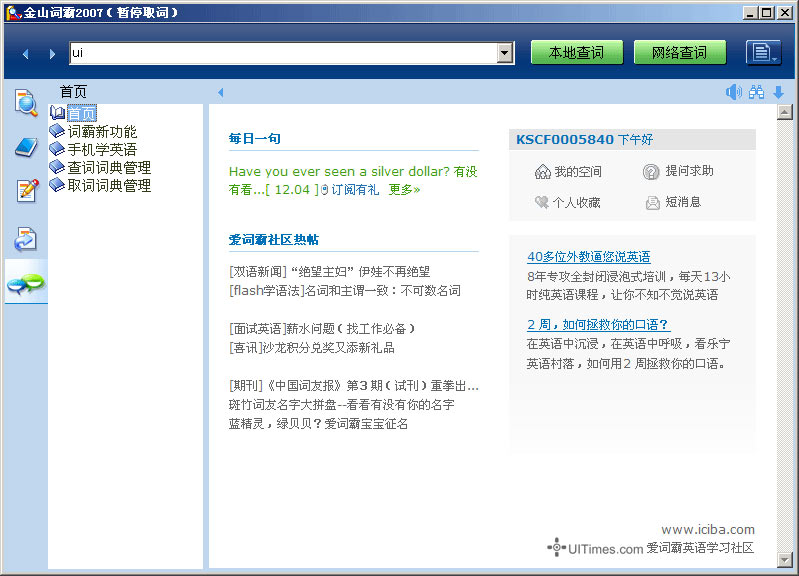The image size is (799, 576).
Task: Click the book icon beside 查词词典管理
Action: (x=57, y=167)
